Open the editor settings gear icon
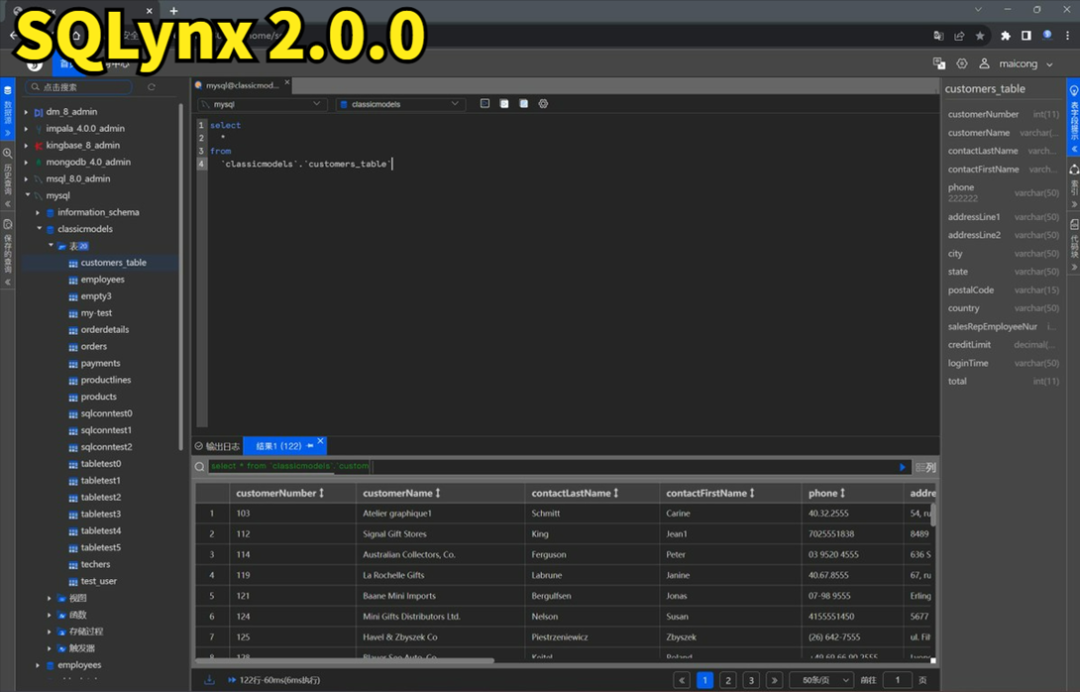The width and height of the screenshot is (1080, 692). [543, 103]
